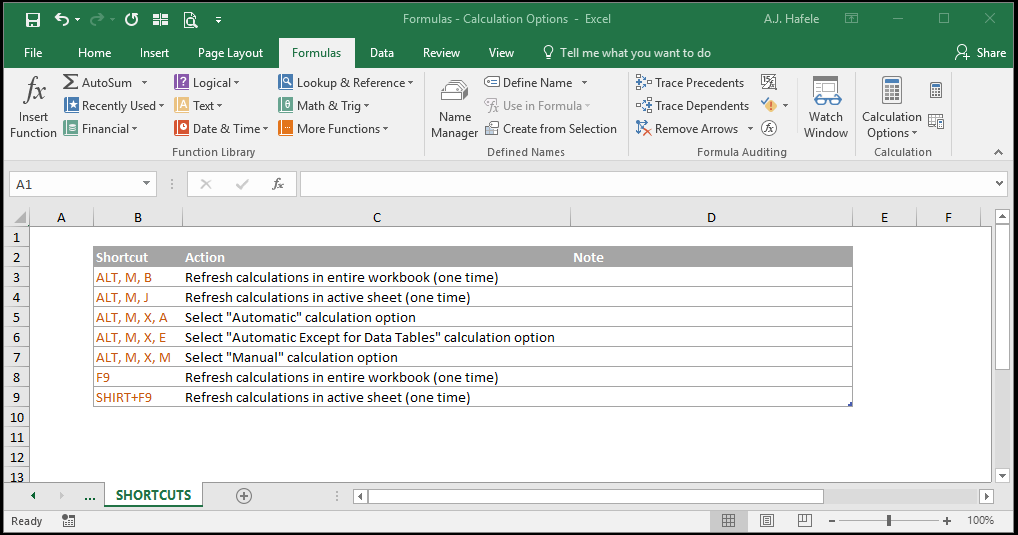Image resolution: width=1018 pixels, height=535 pixels.
Task: Open Financial functions dropdown
Action: (x=101, y=129)
